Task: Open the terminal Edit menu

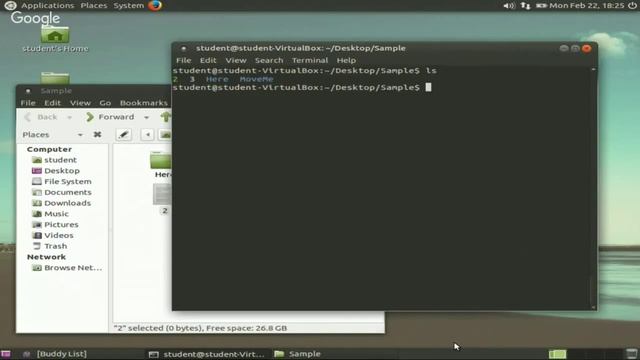Action: [x=208, y=60]
